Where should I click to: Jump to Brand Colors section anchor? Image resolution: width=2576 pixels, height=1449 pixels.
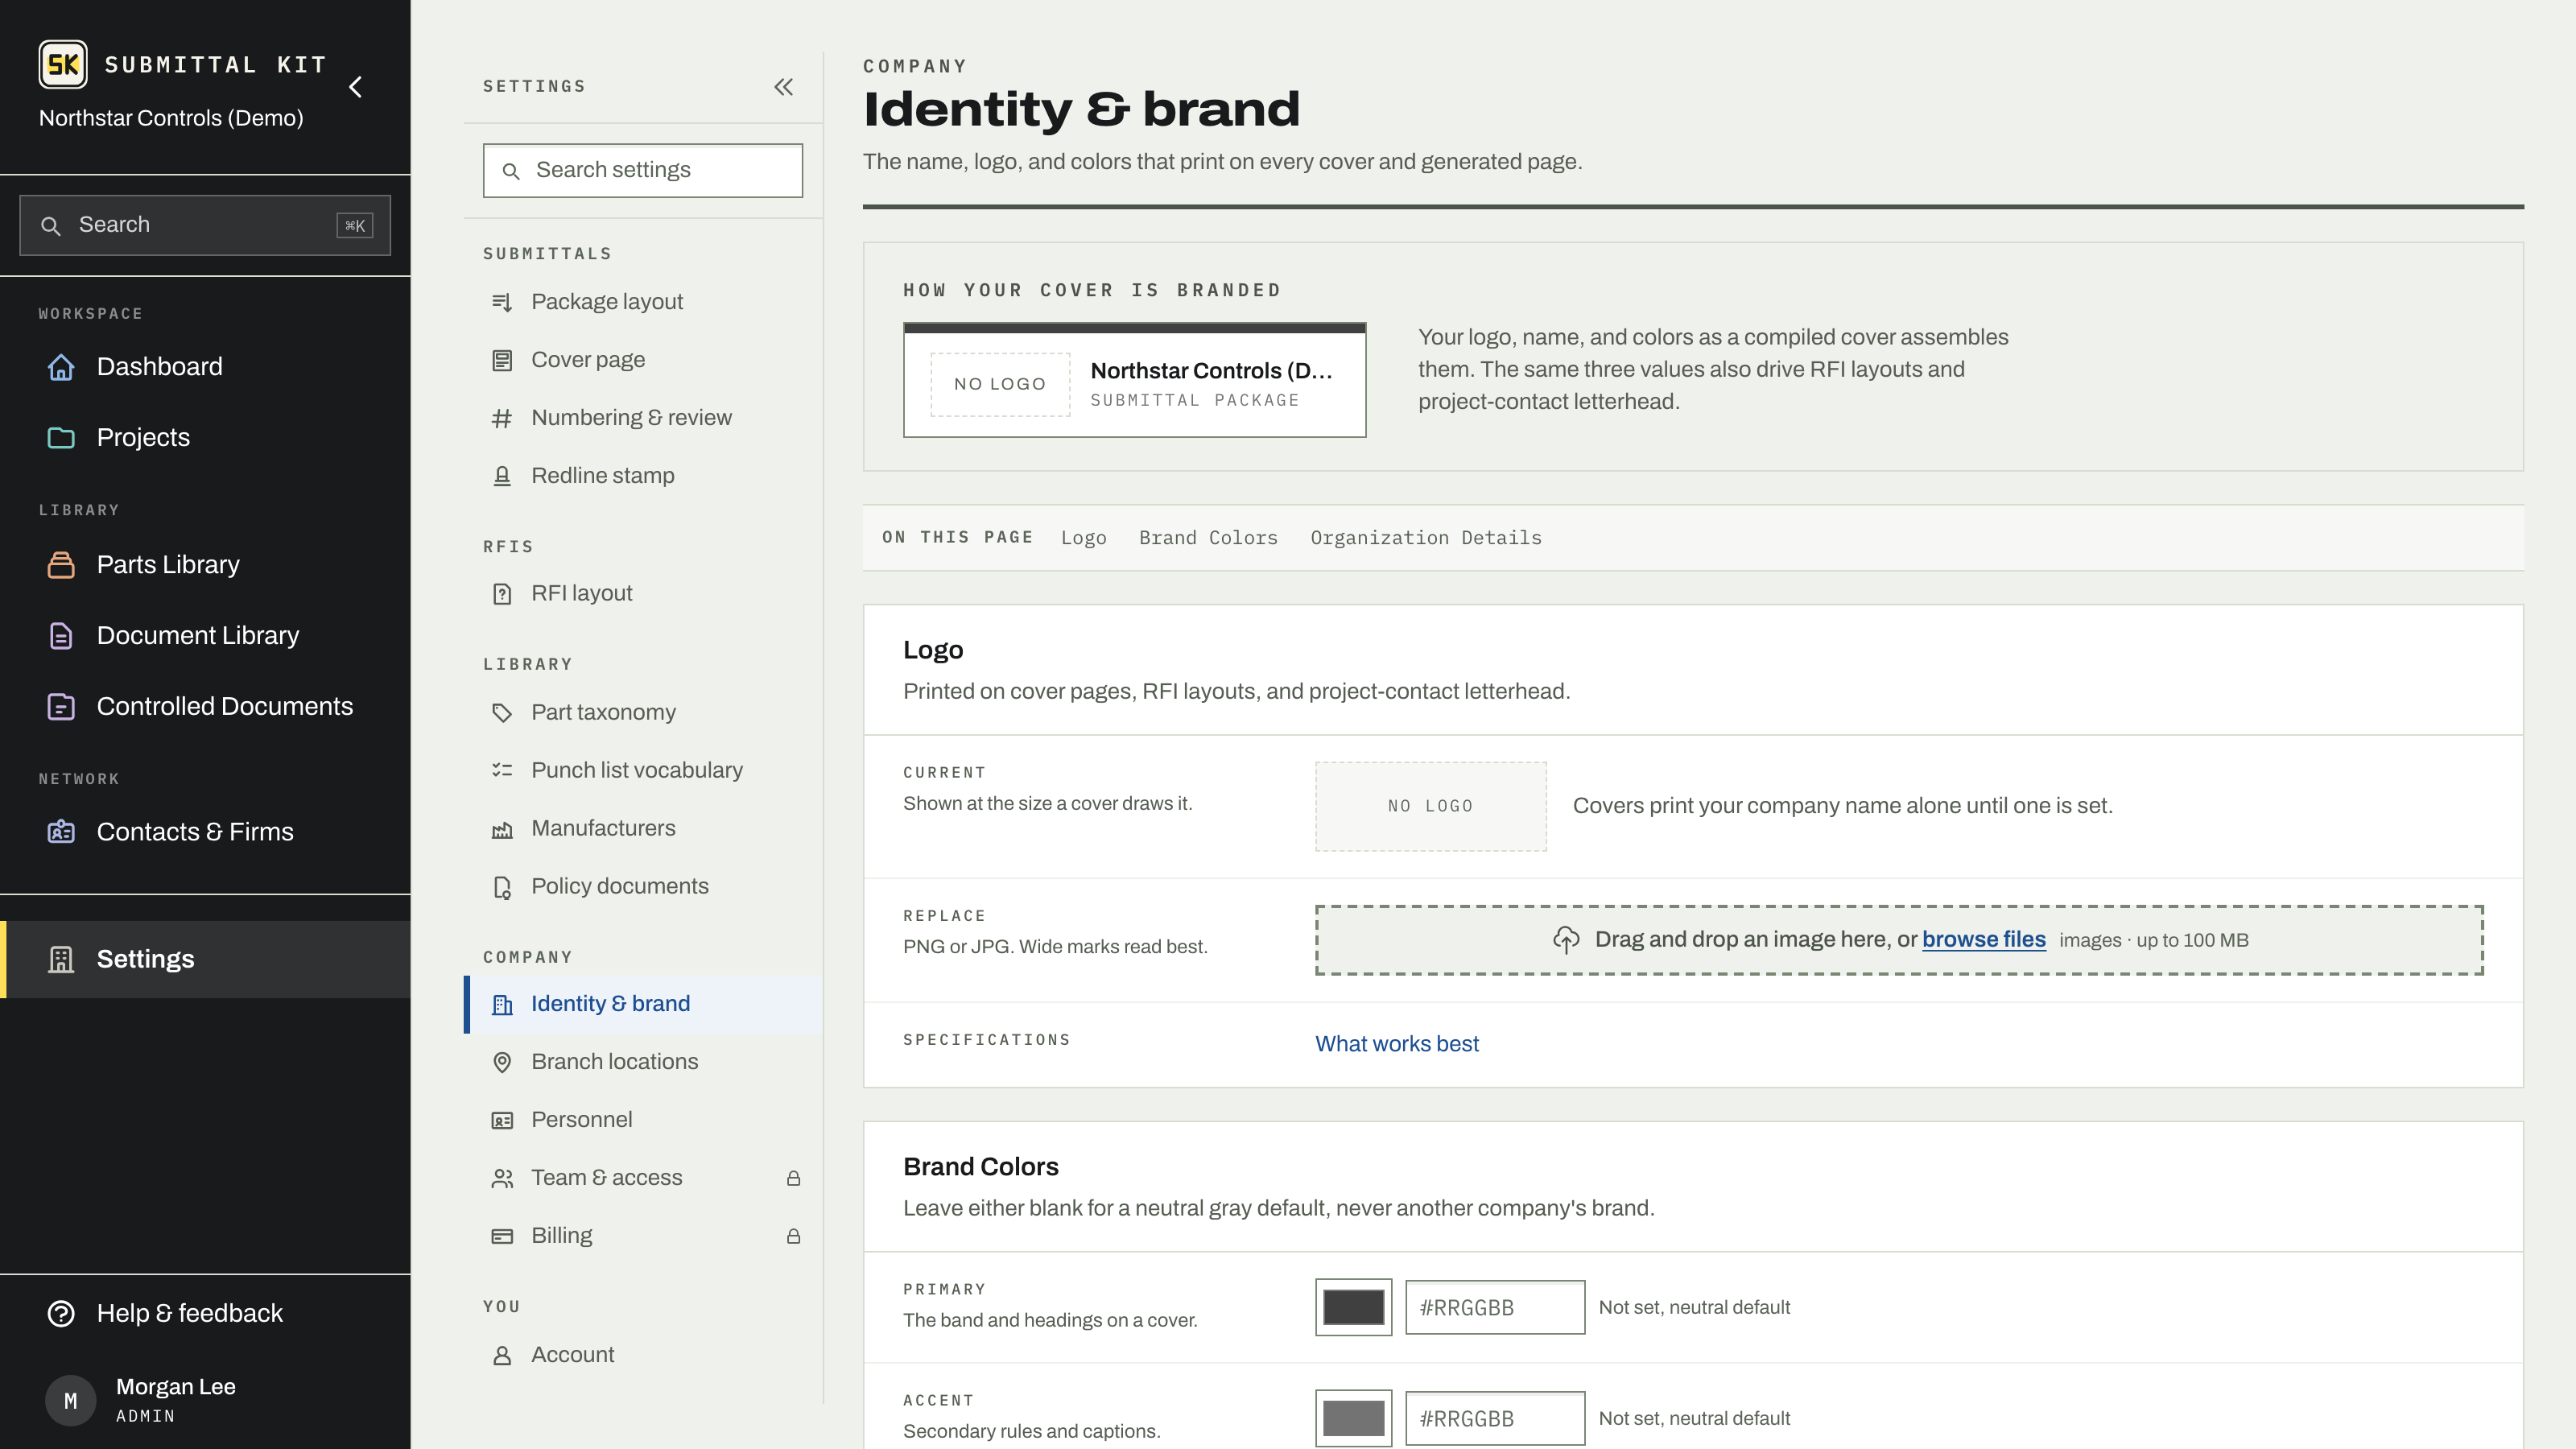pyautogui.click(x=1208, y=538)
